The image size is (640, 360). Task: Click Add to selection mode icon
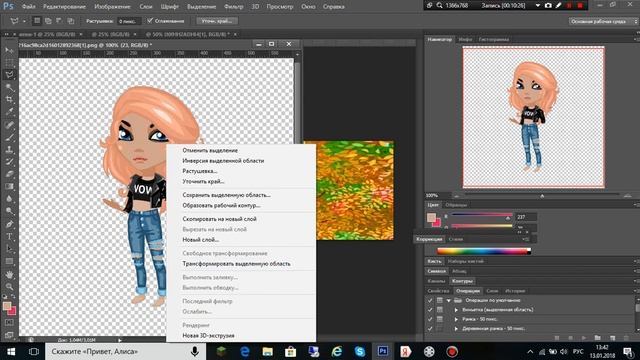click(x=48, y=21)
